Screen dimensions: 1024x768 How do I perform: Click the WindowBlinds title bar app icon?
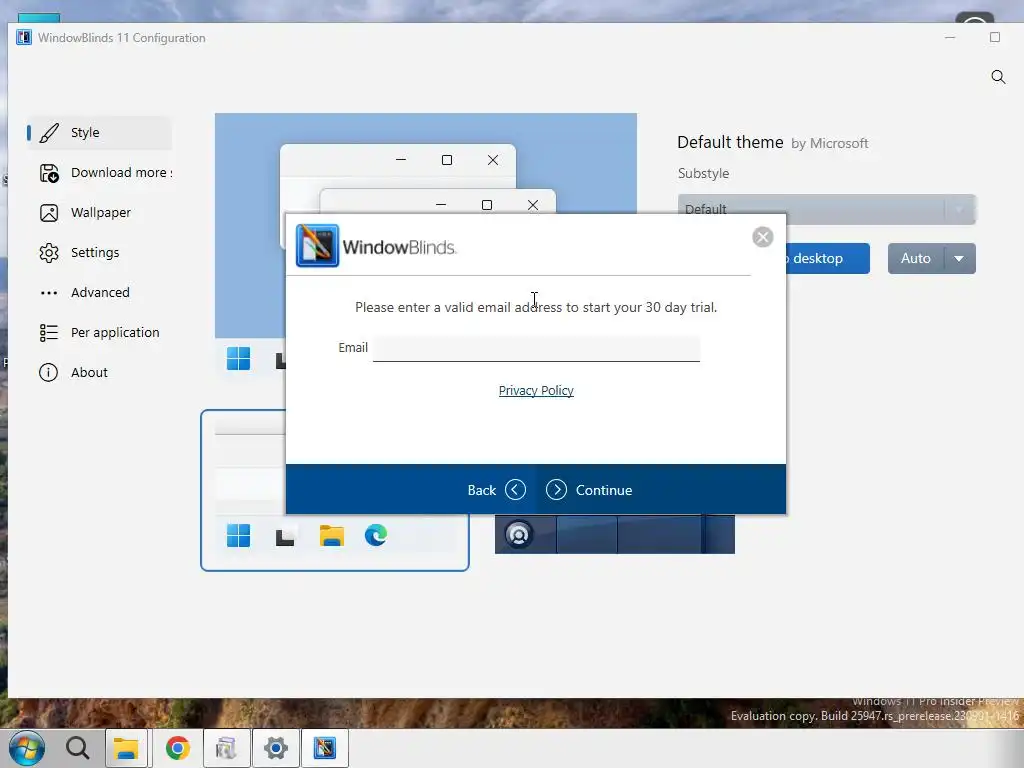point(24,38)
